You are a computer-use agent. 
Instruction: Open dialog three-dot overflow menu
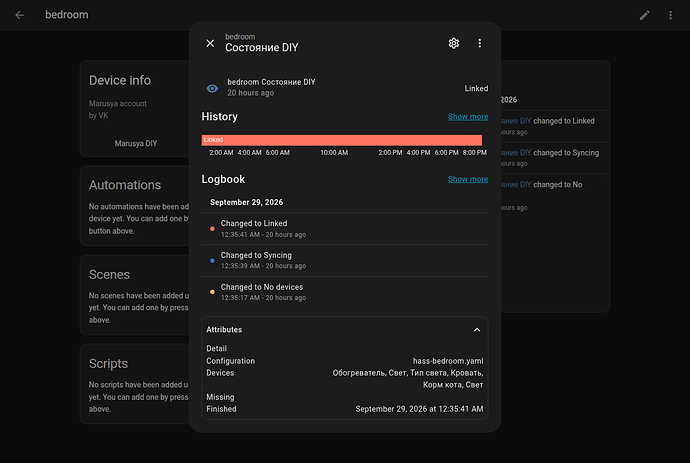click(x=480, y=43)
